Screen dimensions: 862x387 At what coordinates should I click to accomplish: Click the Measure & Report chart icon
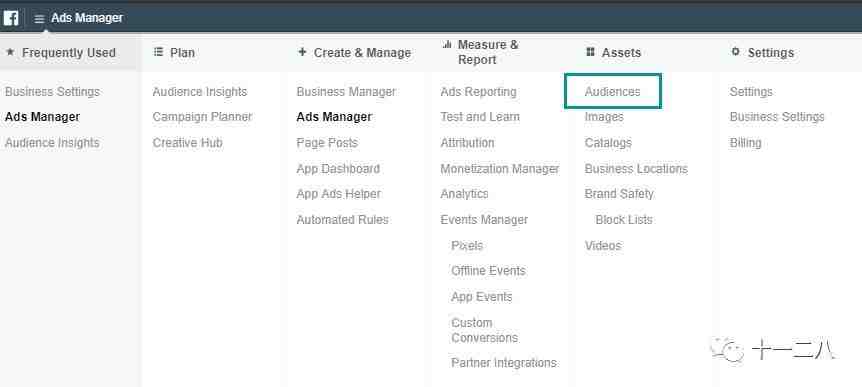click(x=447, y=45)
